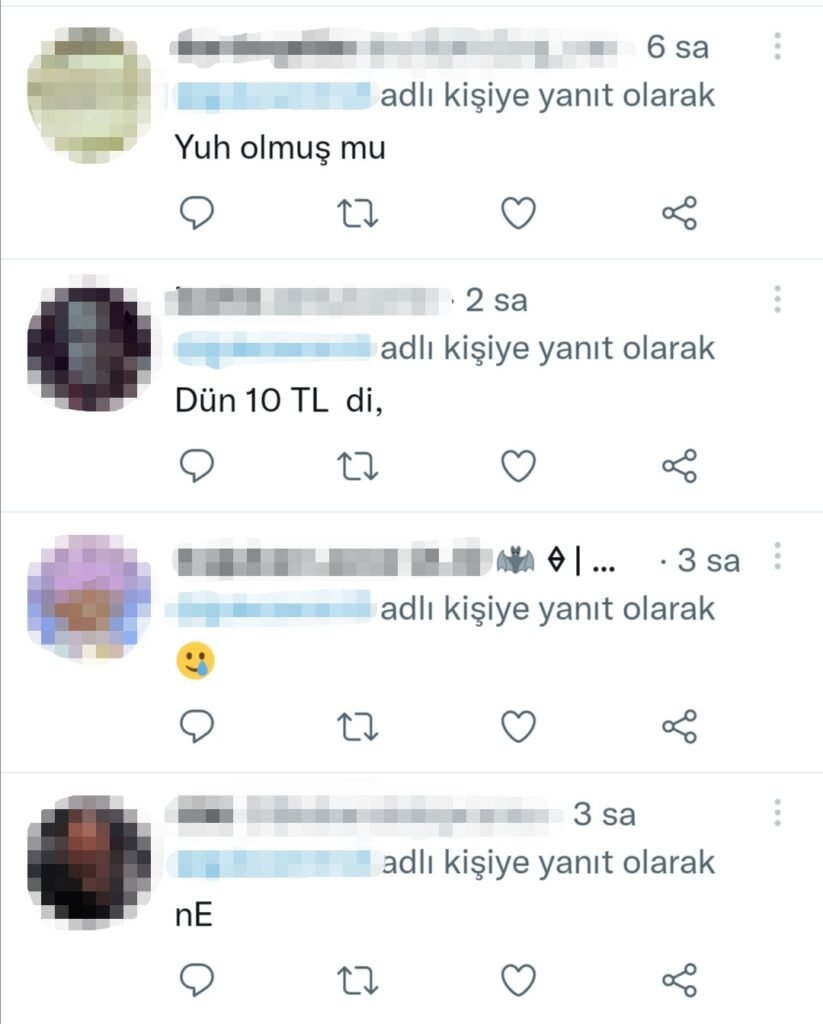
Task: Reply to the "nE" tweet
Action: [197, 980]
